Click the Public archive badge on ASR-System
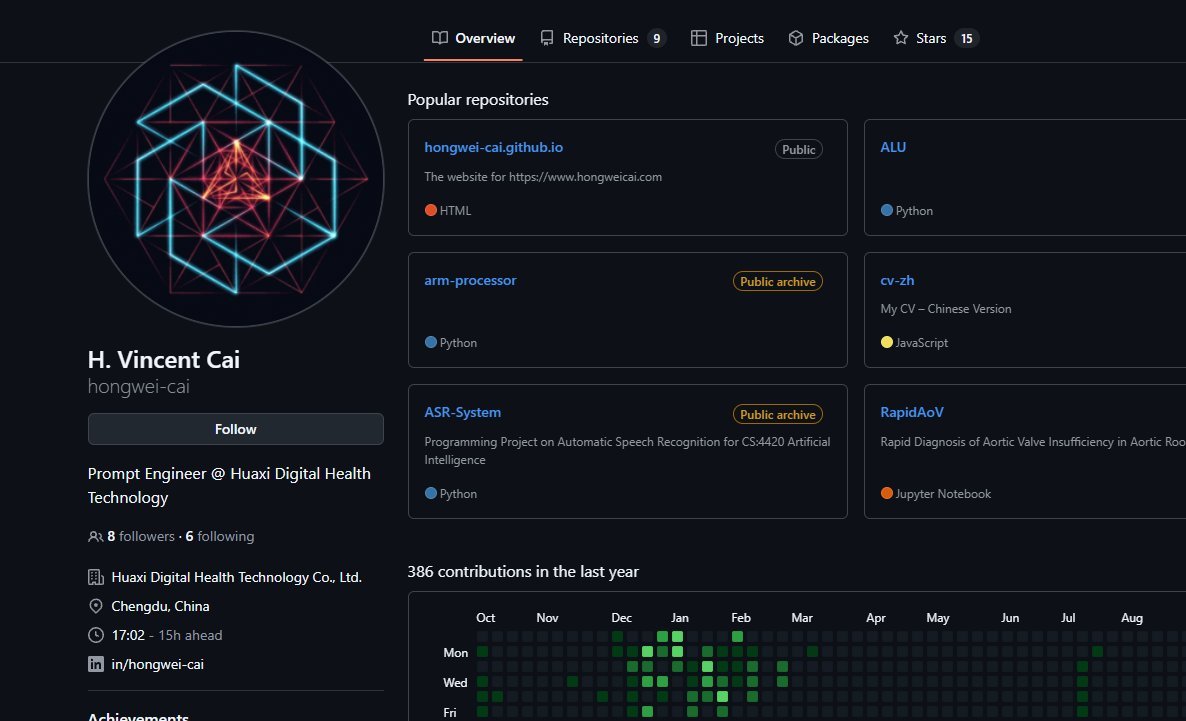Screen dimensions: 1186x721 tap(778, 415)
